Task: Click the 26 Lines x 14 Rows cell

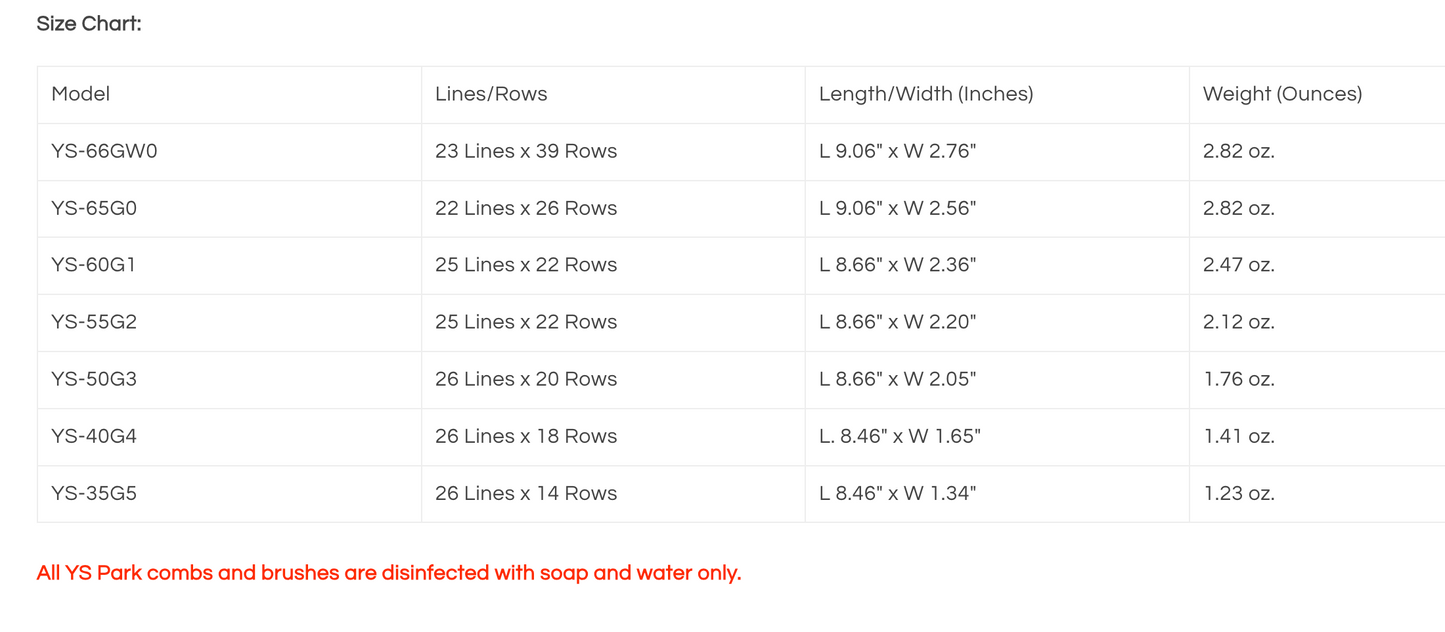Action: pos(526,493)
